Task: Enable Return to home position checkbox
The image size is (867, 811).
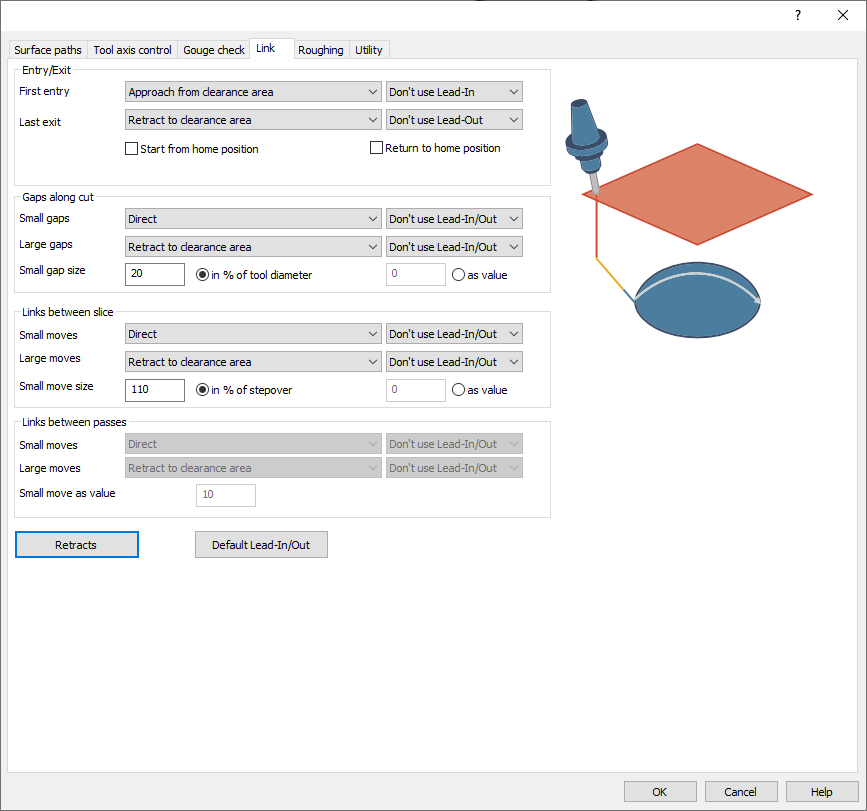Action: (377, 148)
